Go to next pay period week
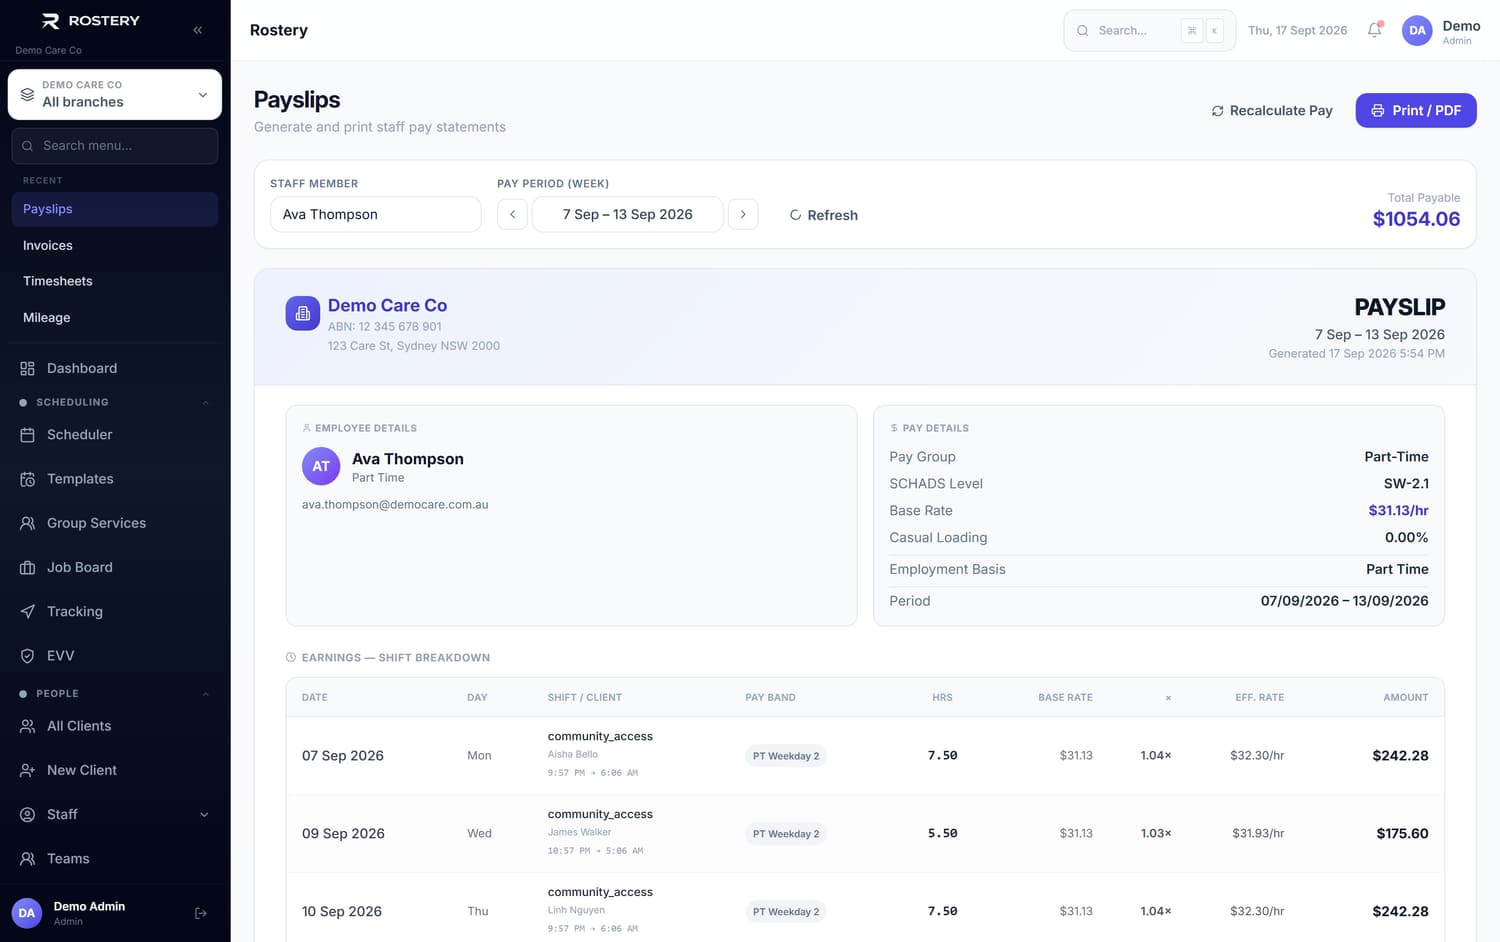The width and height of the screenshot is (1500, 942). tap(743, 214)
